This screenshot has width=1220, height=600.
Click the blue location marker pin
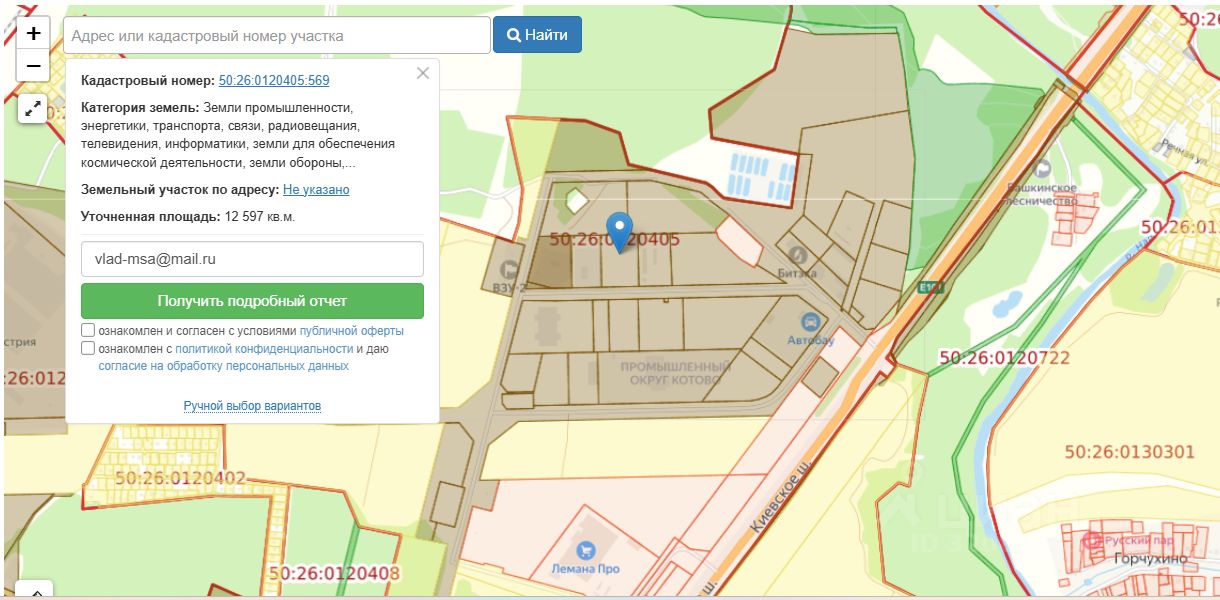(x=620, y=231)
